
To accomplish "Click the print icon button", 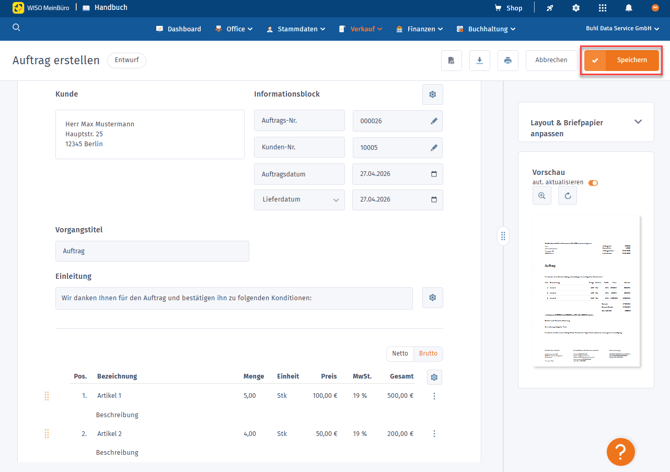I will click(507, 60).
